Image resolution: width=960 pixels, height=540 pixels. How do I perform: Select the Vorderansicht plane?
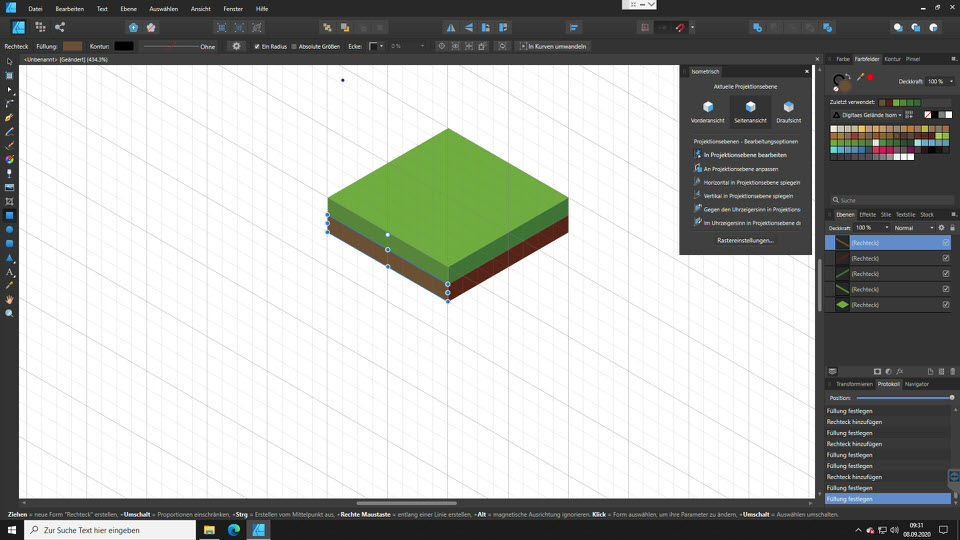(x=707, y=112)
